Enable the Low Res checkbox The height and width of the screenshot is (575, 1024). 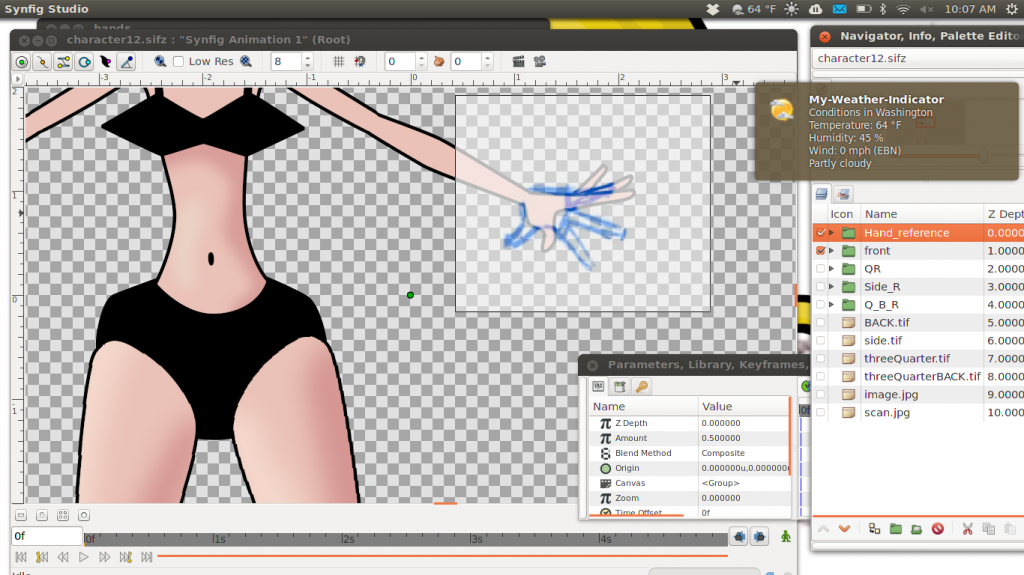tap(178, 61)
